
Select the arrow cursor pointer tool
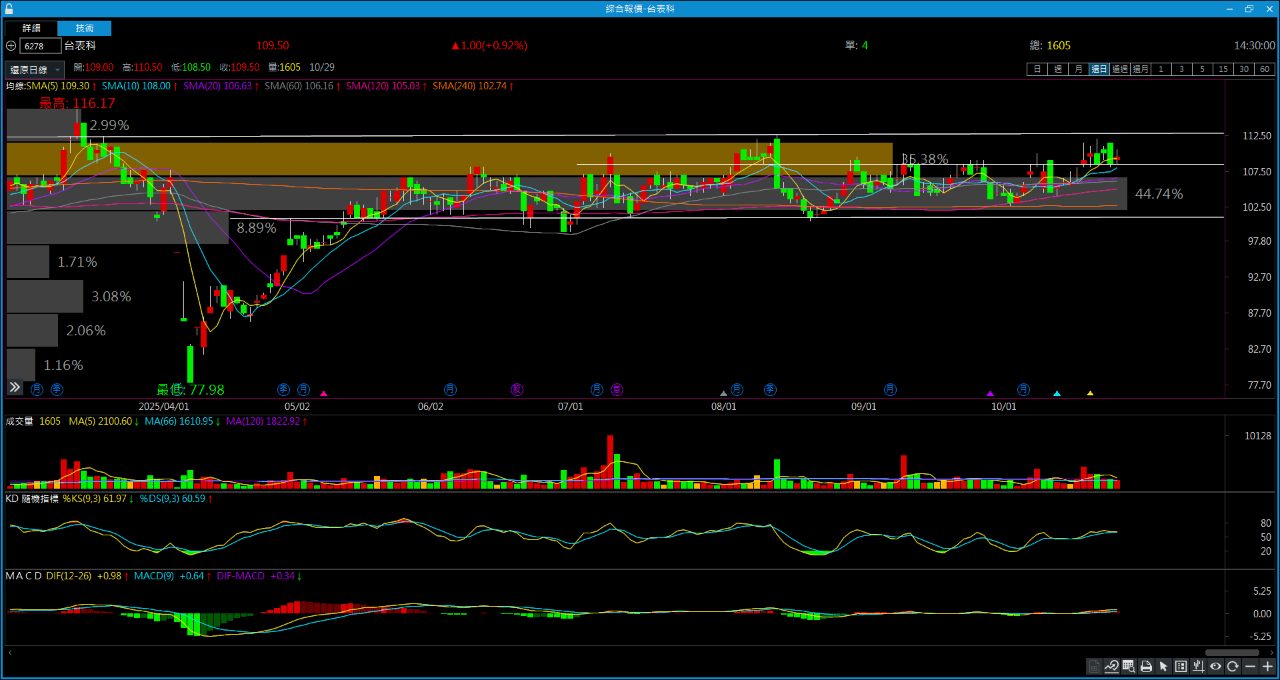(1163, 667)
